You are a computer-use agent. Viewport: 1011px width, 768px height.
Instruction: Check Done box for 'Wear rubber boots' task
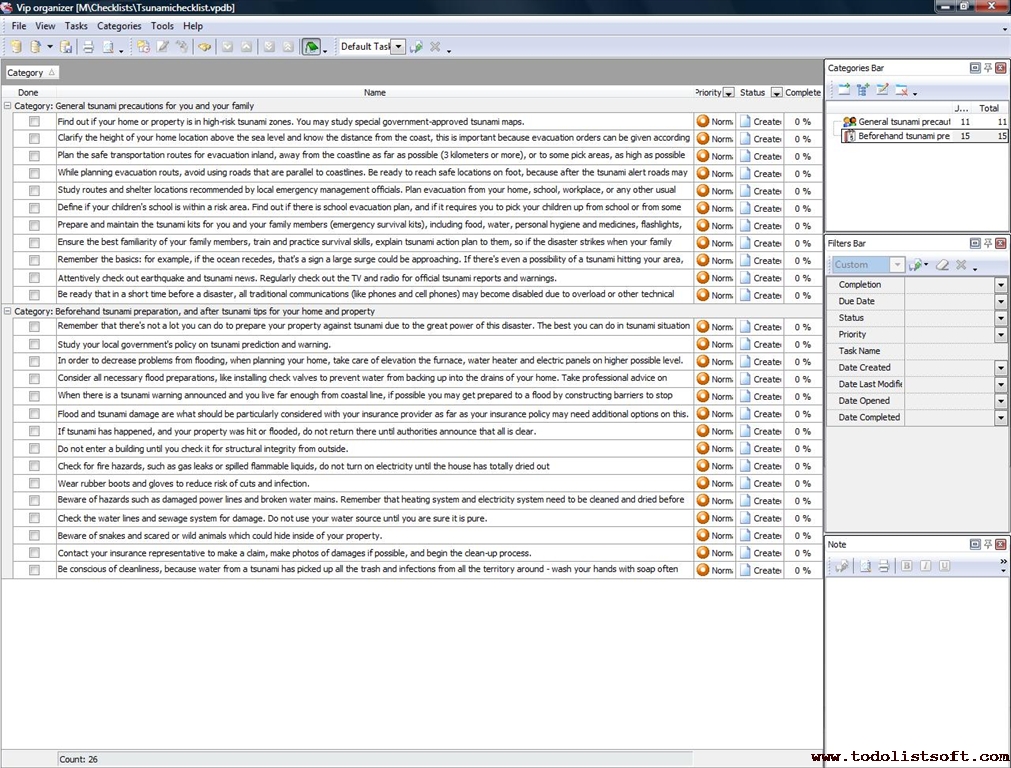pos(34,484)
